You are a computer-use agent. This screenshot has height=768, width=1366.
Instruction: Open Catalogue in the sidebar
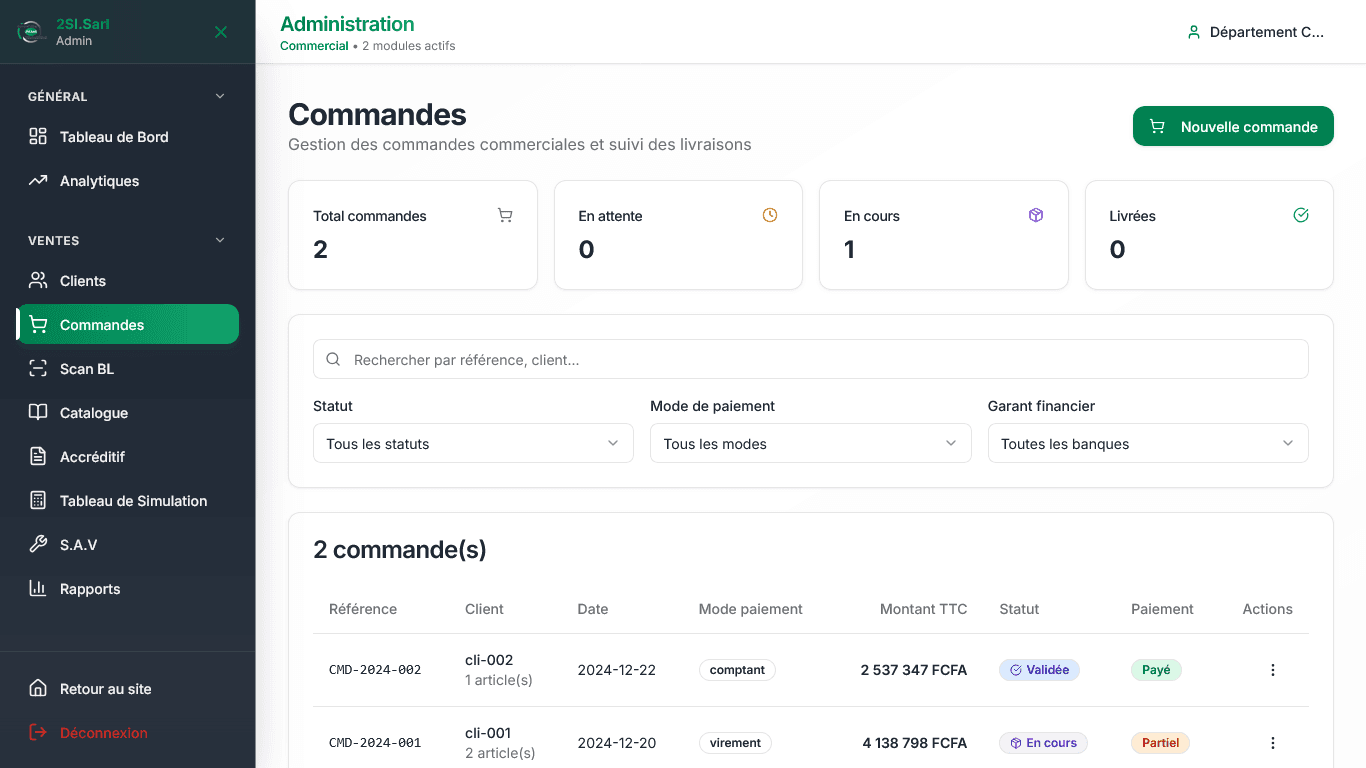click(128, 413)
